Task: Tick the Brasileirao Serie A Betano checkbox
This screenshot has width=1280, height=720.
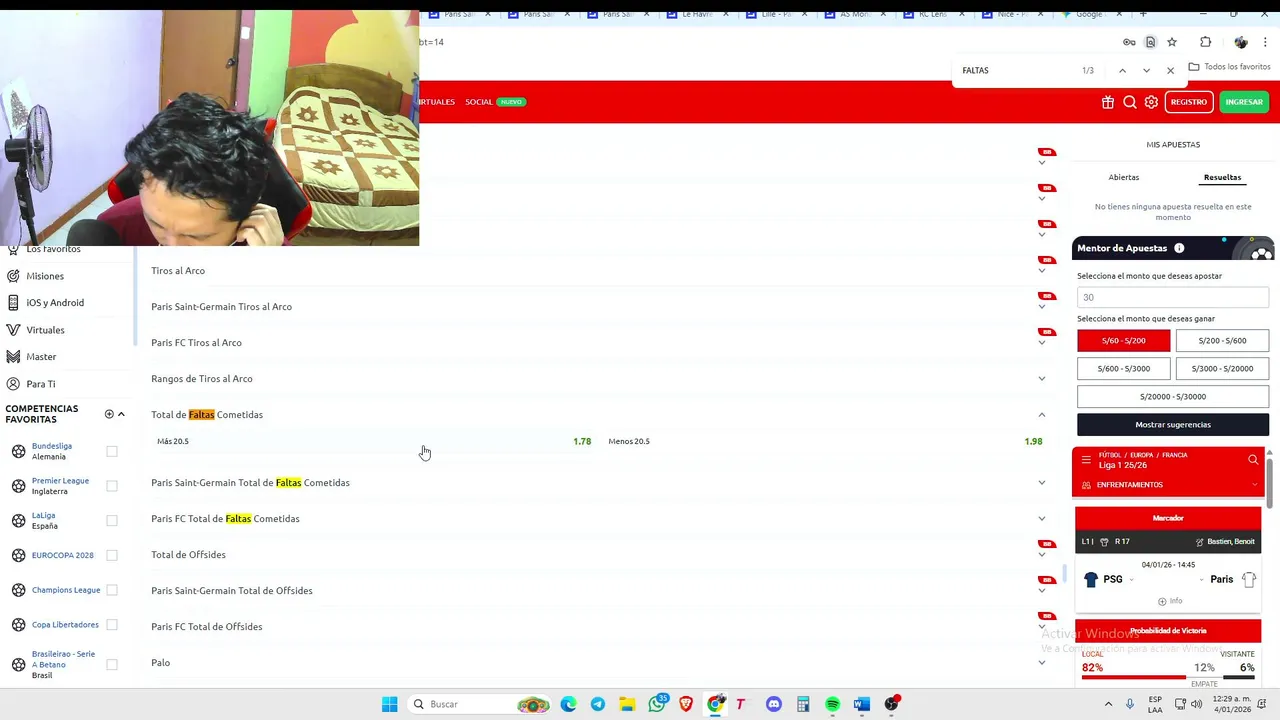Action: pos(112,664)
